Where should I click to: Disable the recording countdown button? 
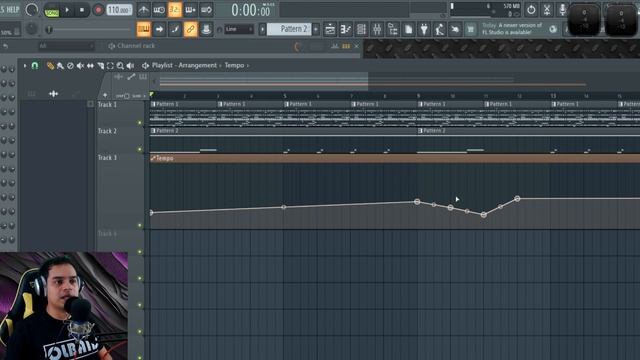tap(174, 9)
